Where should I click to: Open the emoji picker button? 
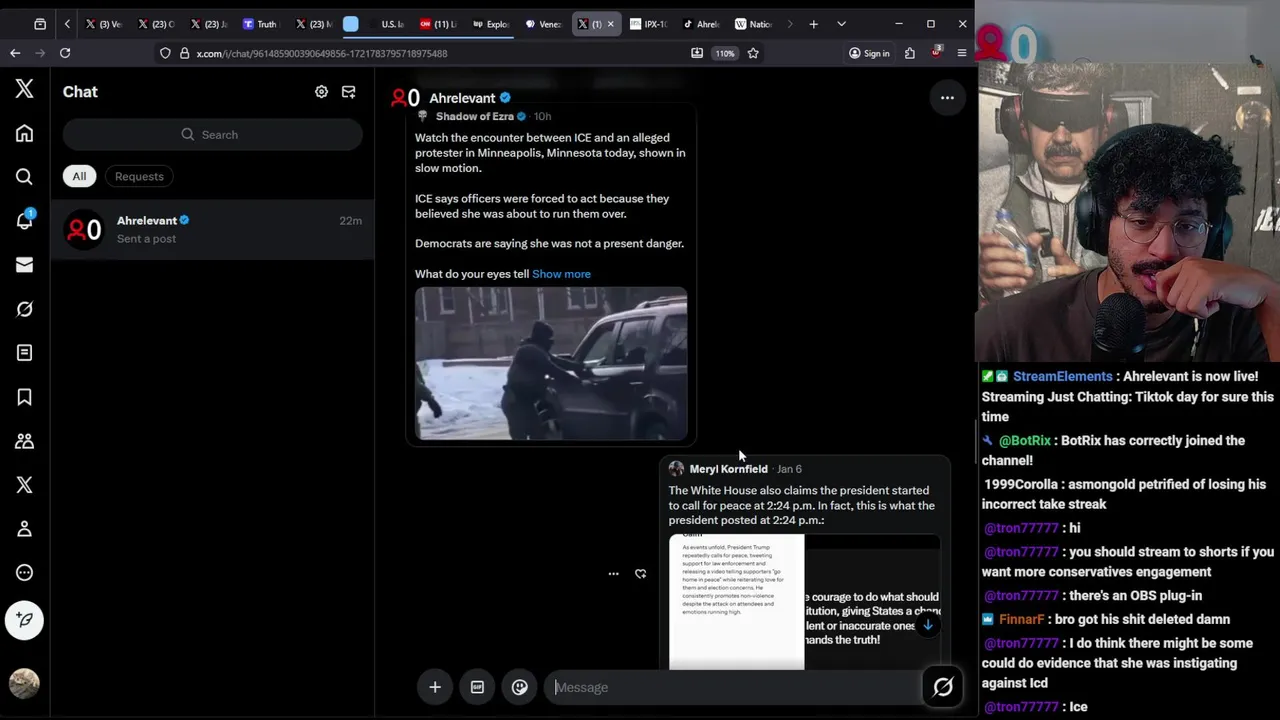pyautogui.click(x=520, y=687)
